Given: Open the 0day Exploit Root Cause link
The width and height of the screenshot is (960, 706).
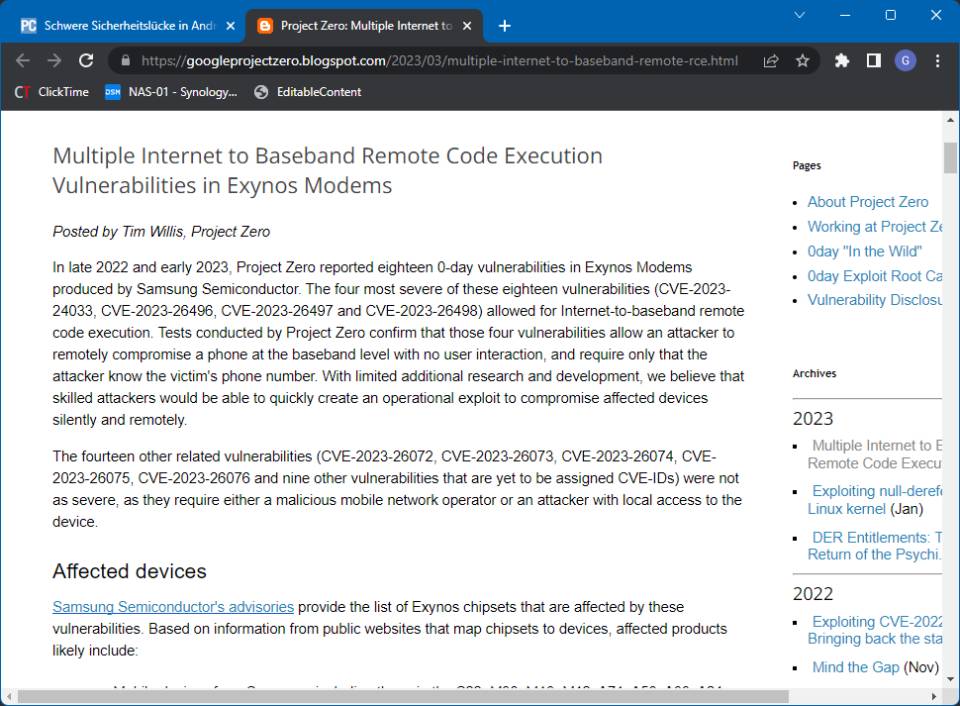Looking at the screenshot, I should (875, 276).
